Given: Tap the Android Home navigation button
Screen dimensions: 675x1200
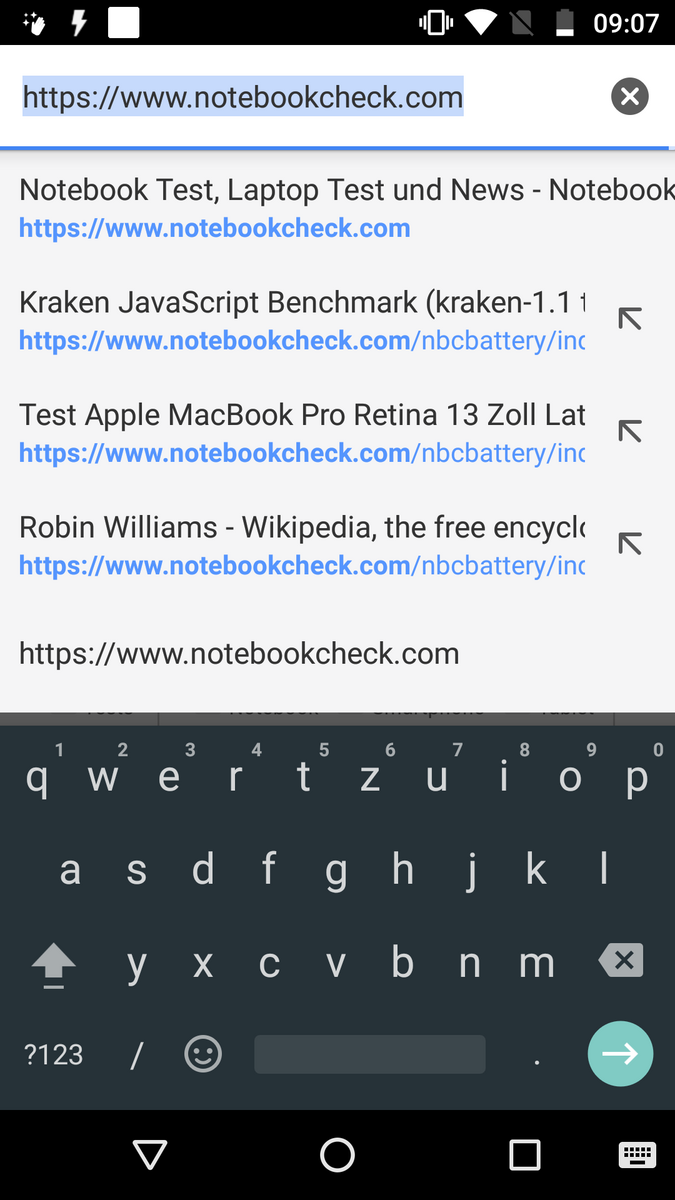Looking at the screenshot, I should (337, 1155).
